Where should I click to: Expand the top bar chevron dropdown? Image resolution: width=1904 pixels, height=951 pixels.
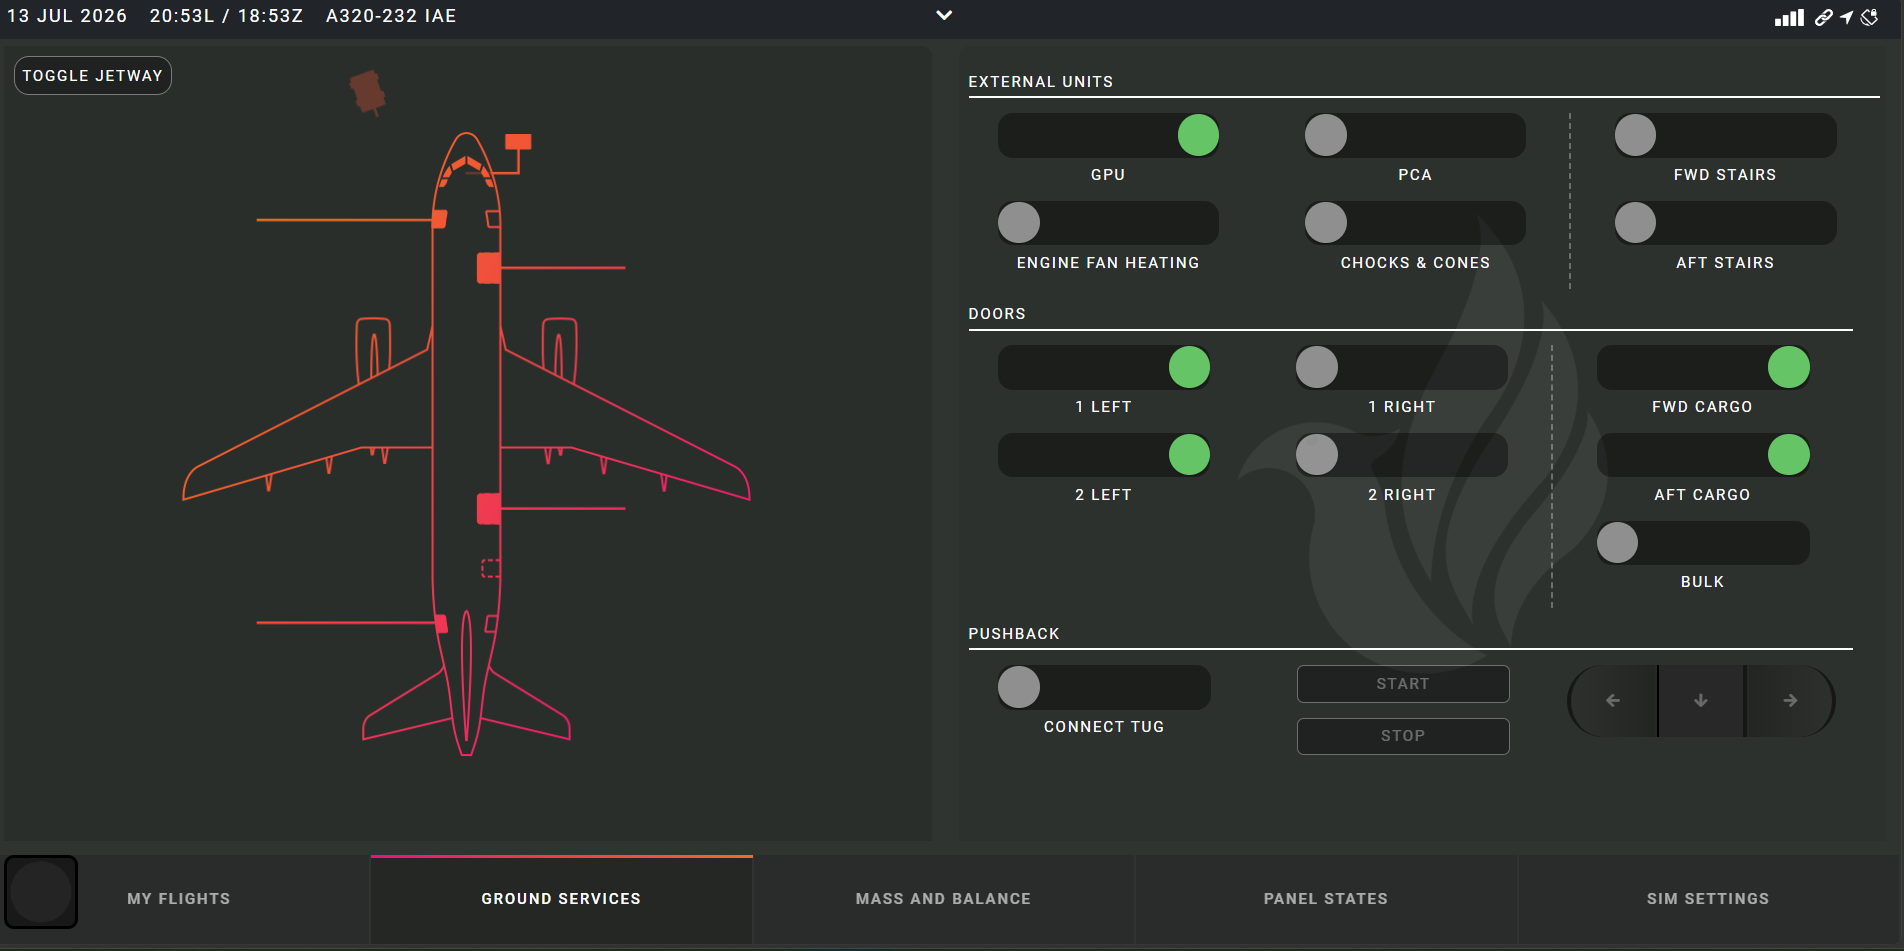[944, 15]
